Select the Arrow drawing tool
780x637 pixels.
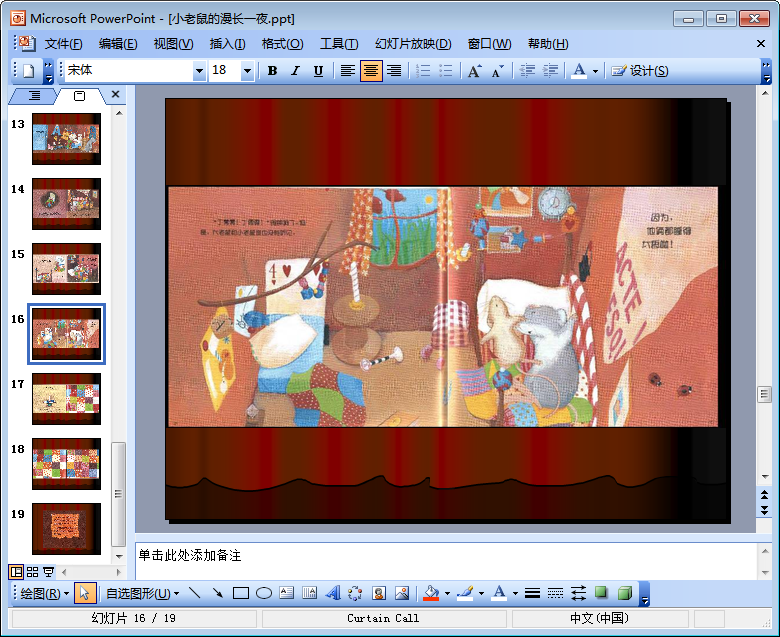pyautogui.click(x=217, y=593)
